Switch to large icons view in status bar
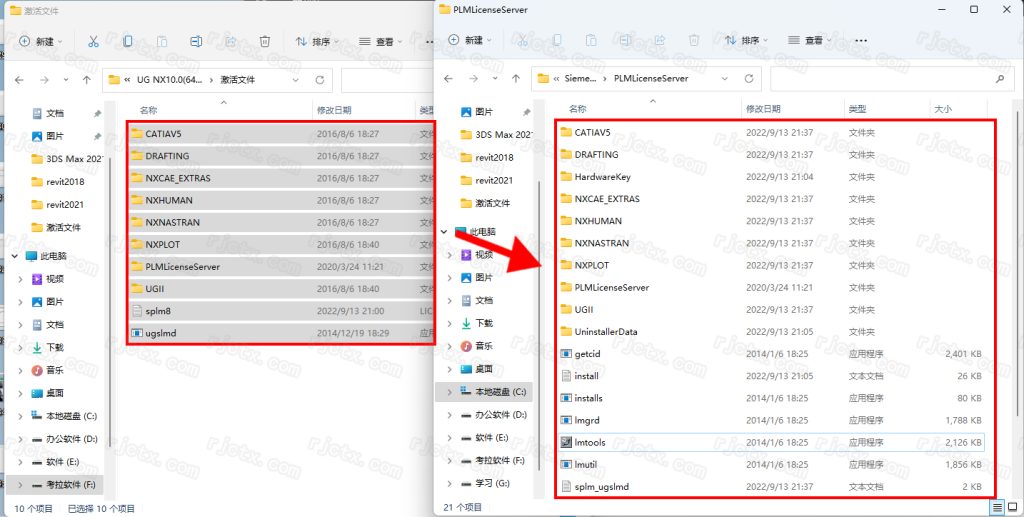The width and height of the screenshot is (1024, 517). coord(1012,507)
